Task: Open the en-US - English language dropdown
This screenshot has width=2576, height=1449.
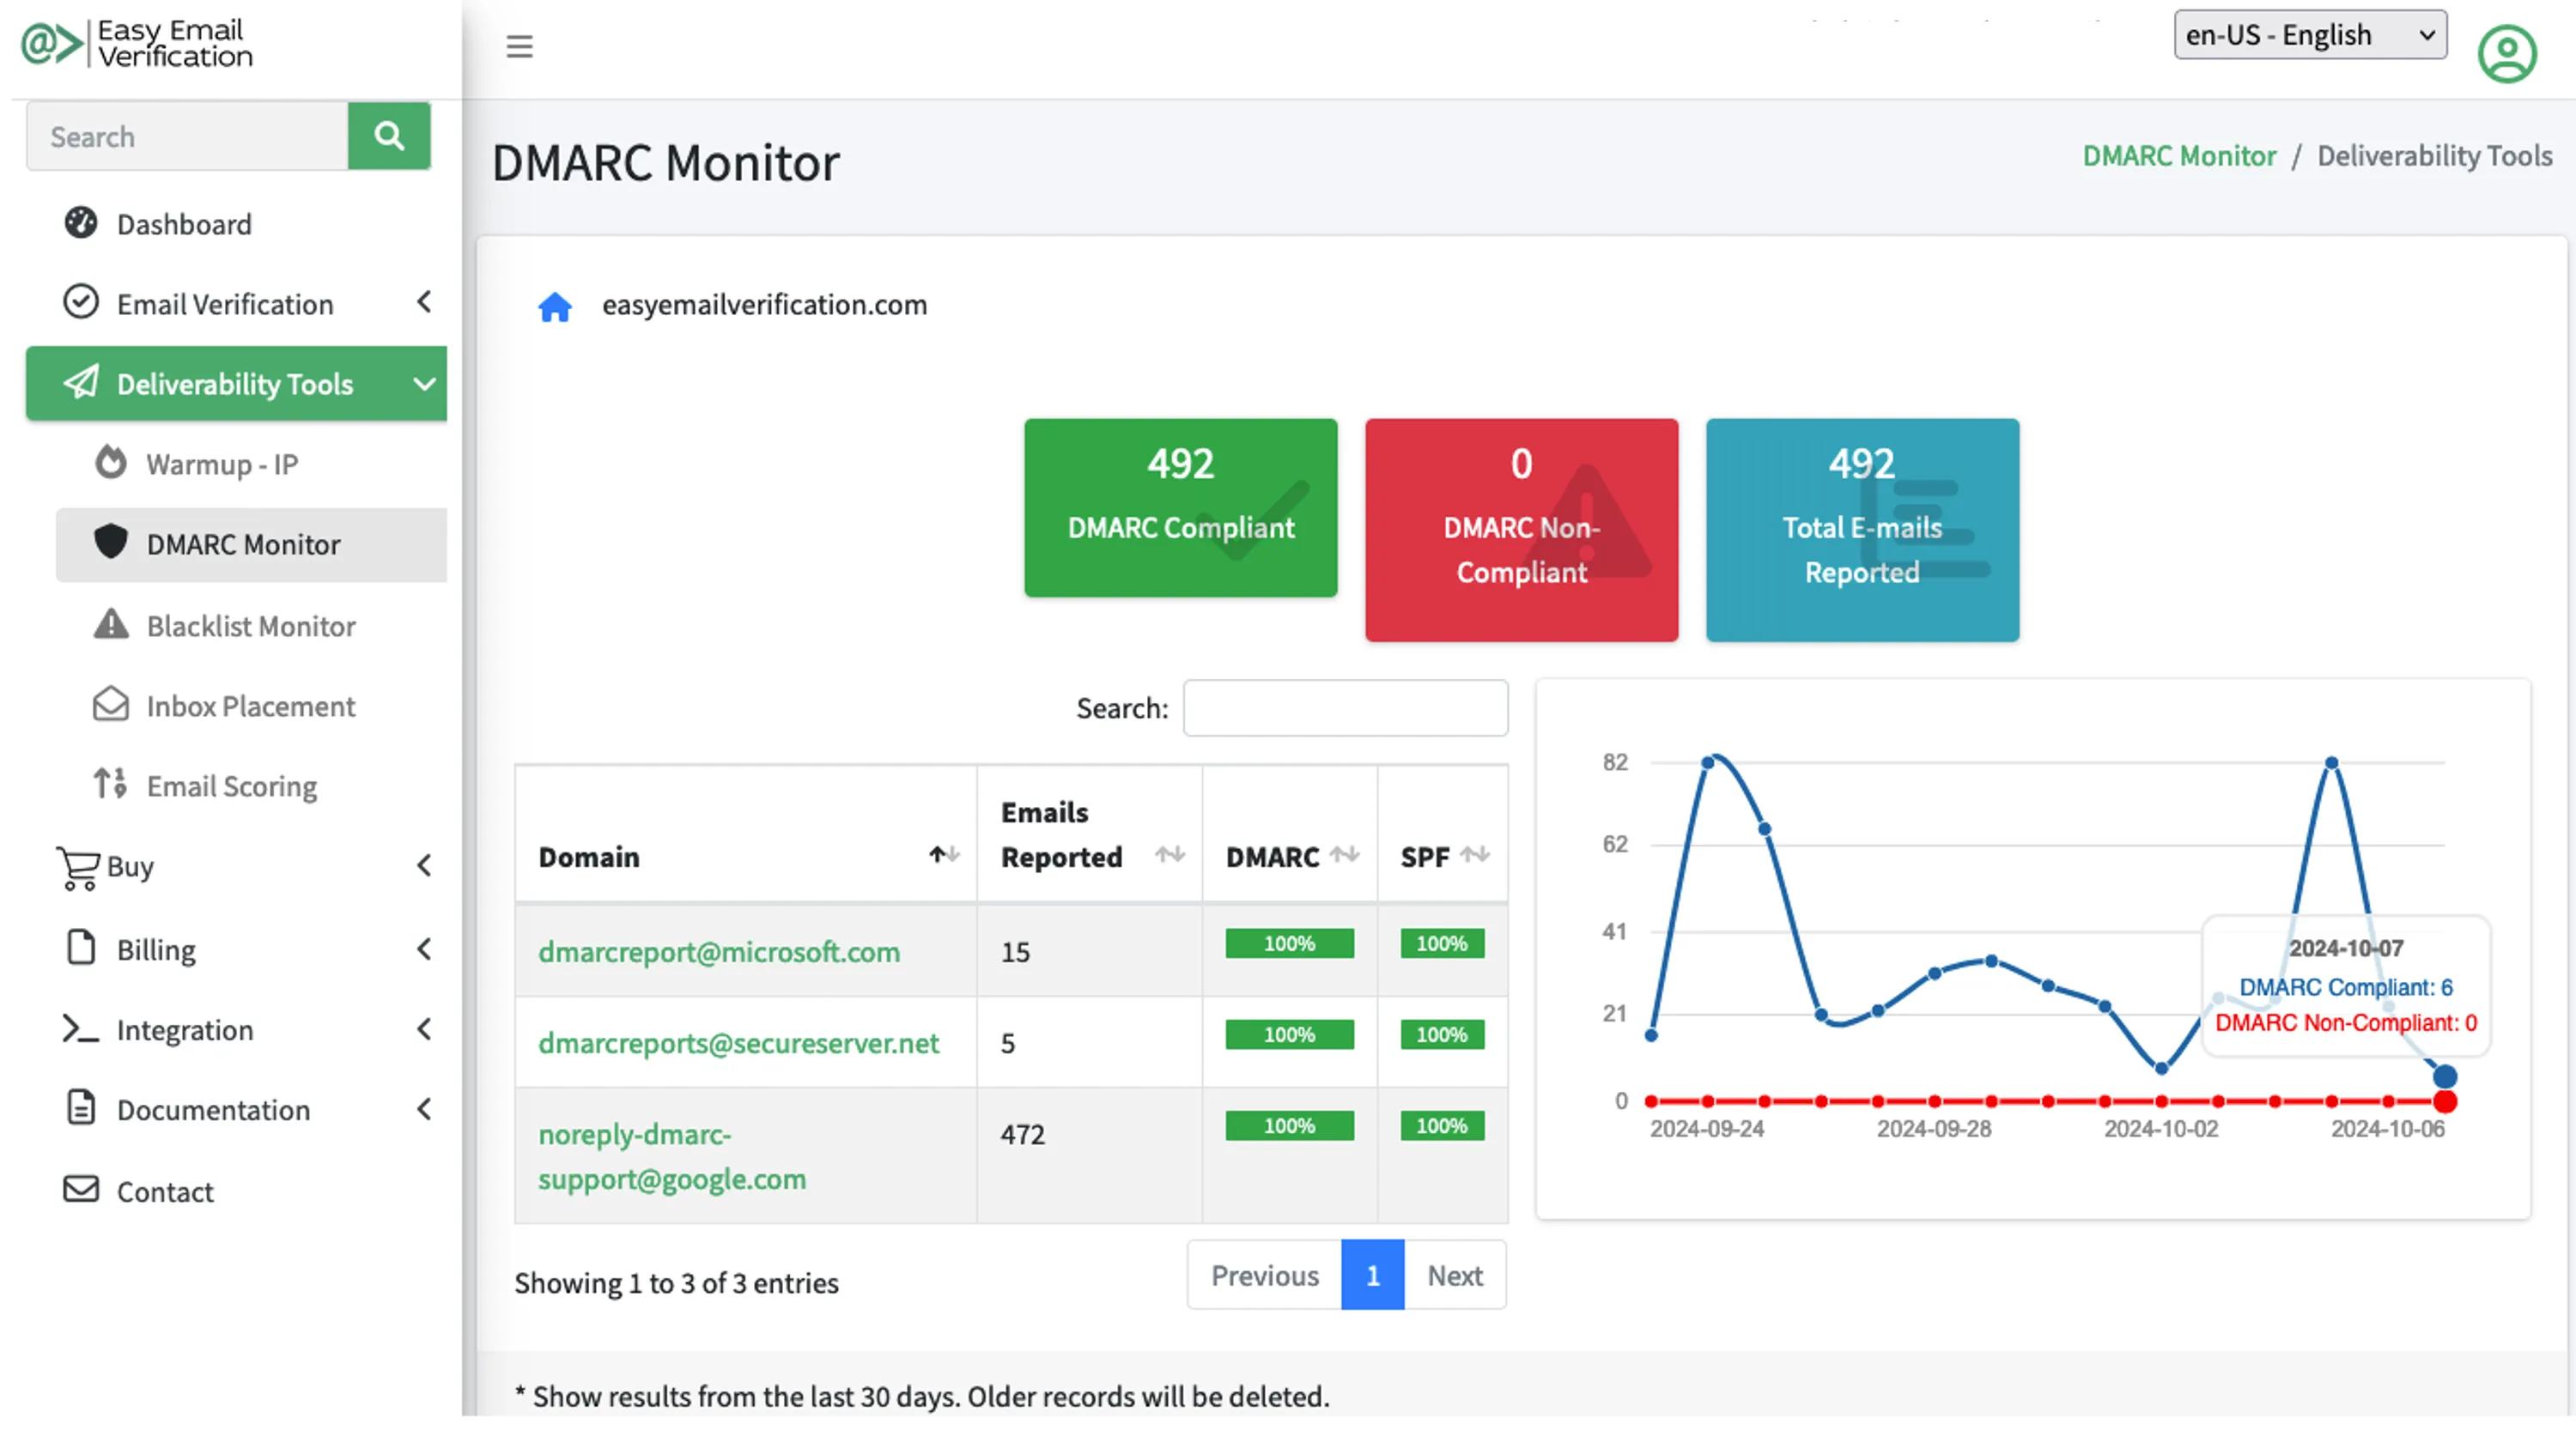Action: coord(2310,35)
